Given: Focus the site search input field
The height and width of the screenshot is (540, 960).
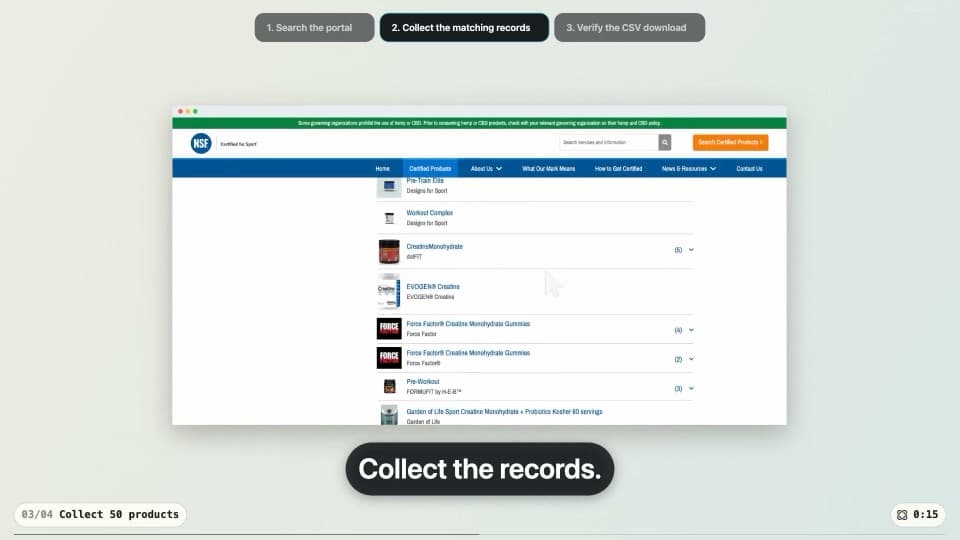Looking at the screenshot, I should click(x=609, y=142).
